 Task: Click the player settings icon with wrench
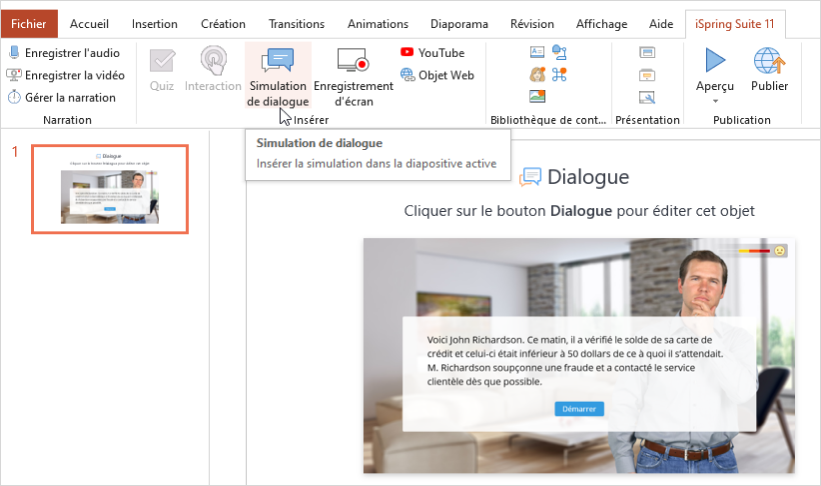pyautogui.click(x=647, y=97)
